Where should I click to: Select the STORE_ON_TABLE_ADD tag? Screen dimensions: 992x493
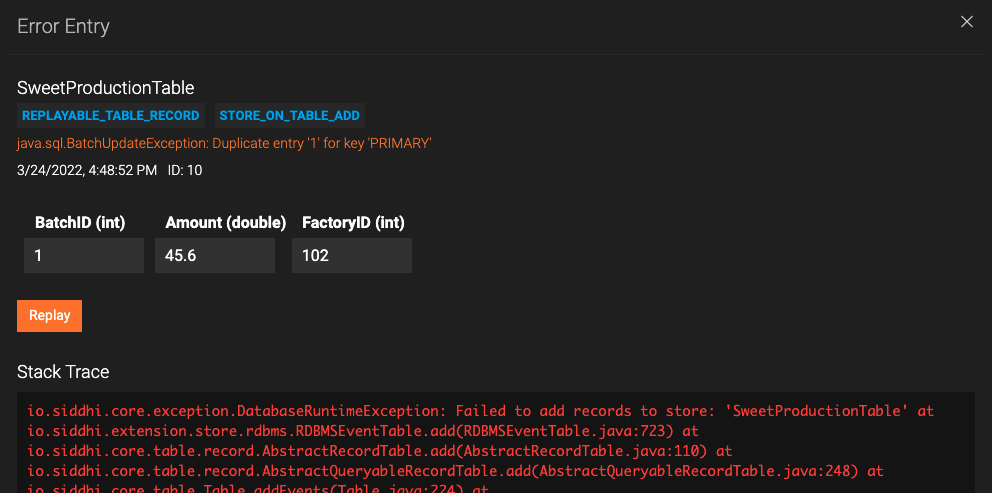click(x=290, y=116)
